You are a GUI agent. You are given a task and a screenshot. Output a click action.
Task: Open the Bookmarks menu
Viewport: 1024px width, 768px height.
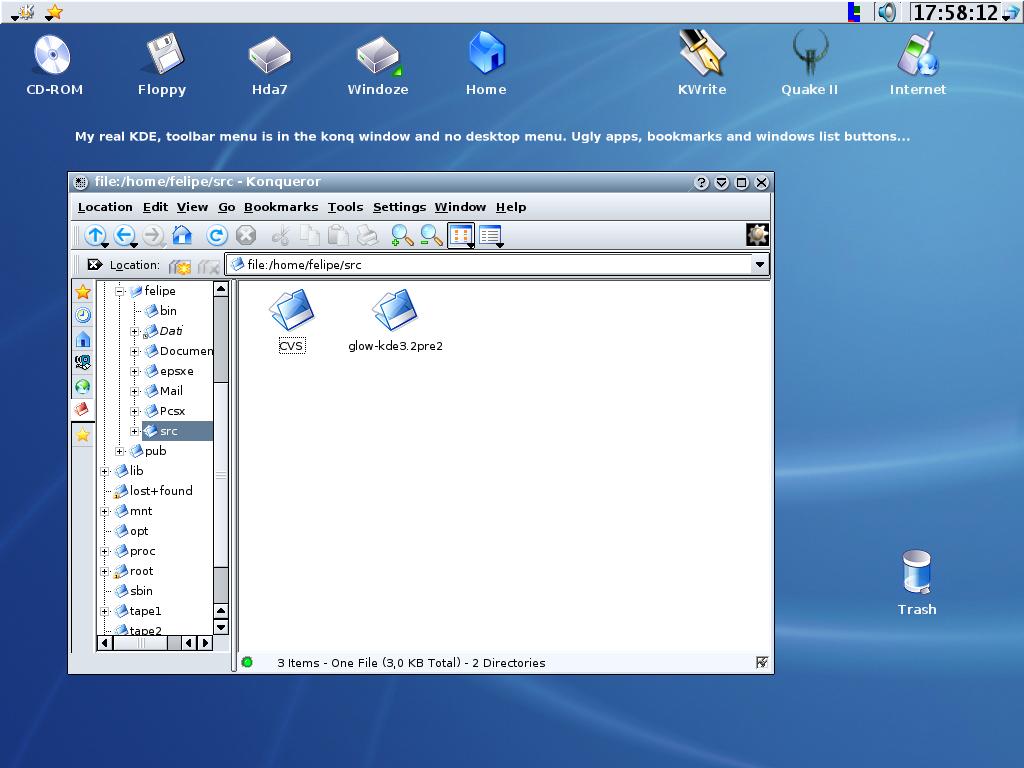(281, 207)
